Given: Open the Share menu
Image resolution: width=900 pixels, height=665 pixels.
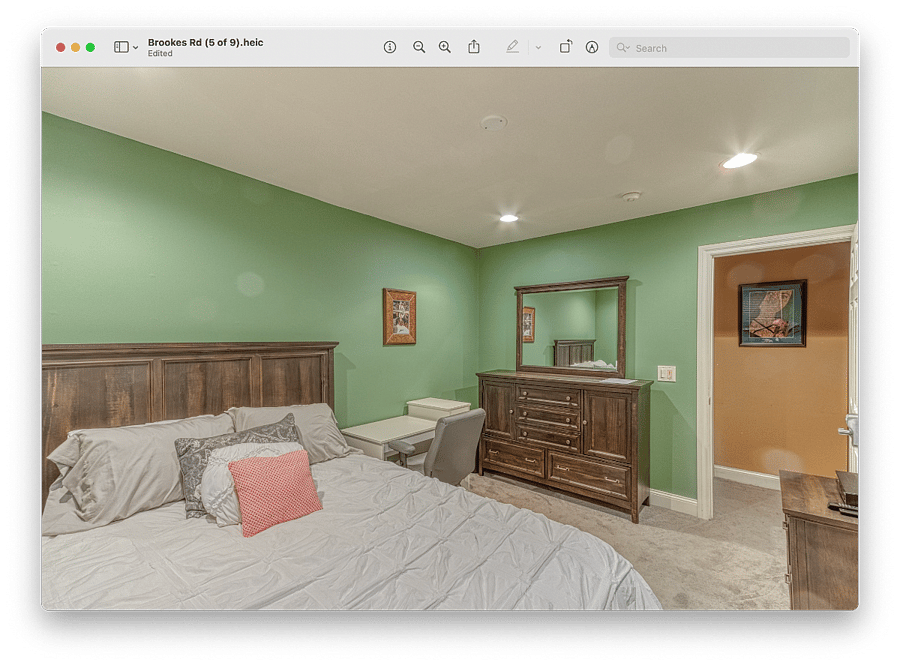Looking at the screenshot, I should pyautogui.click(x=474, y=47).
